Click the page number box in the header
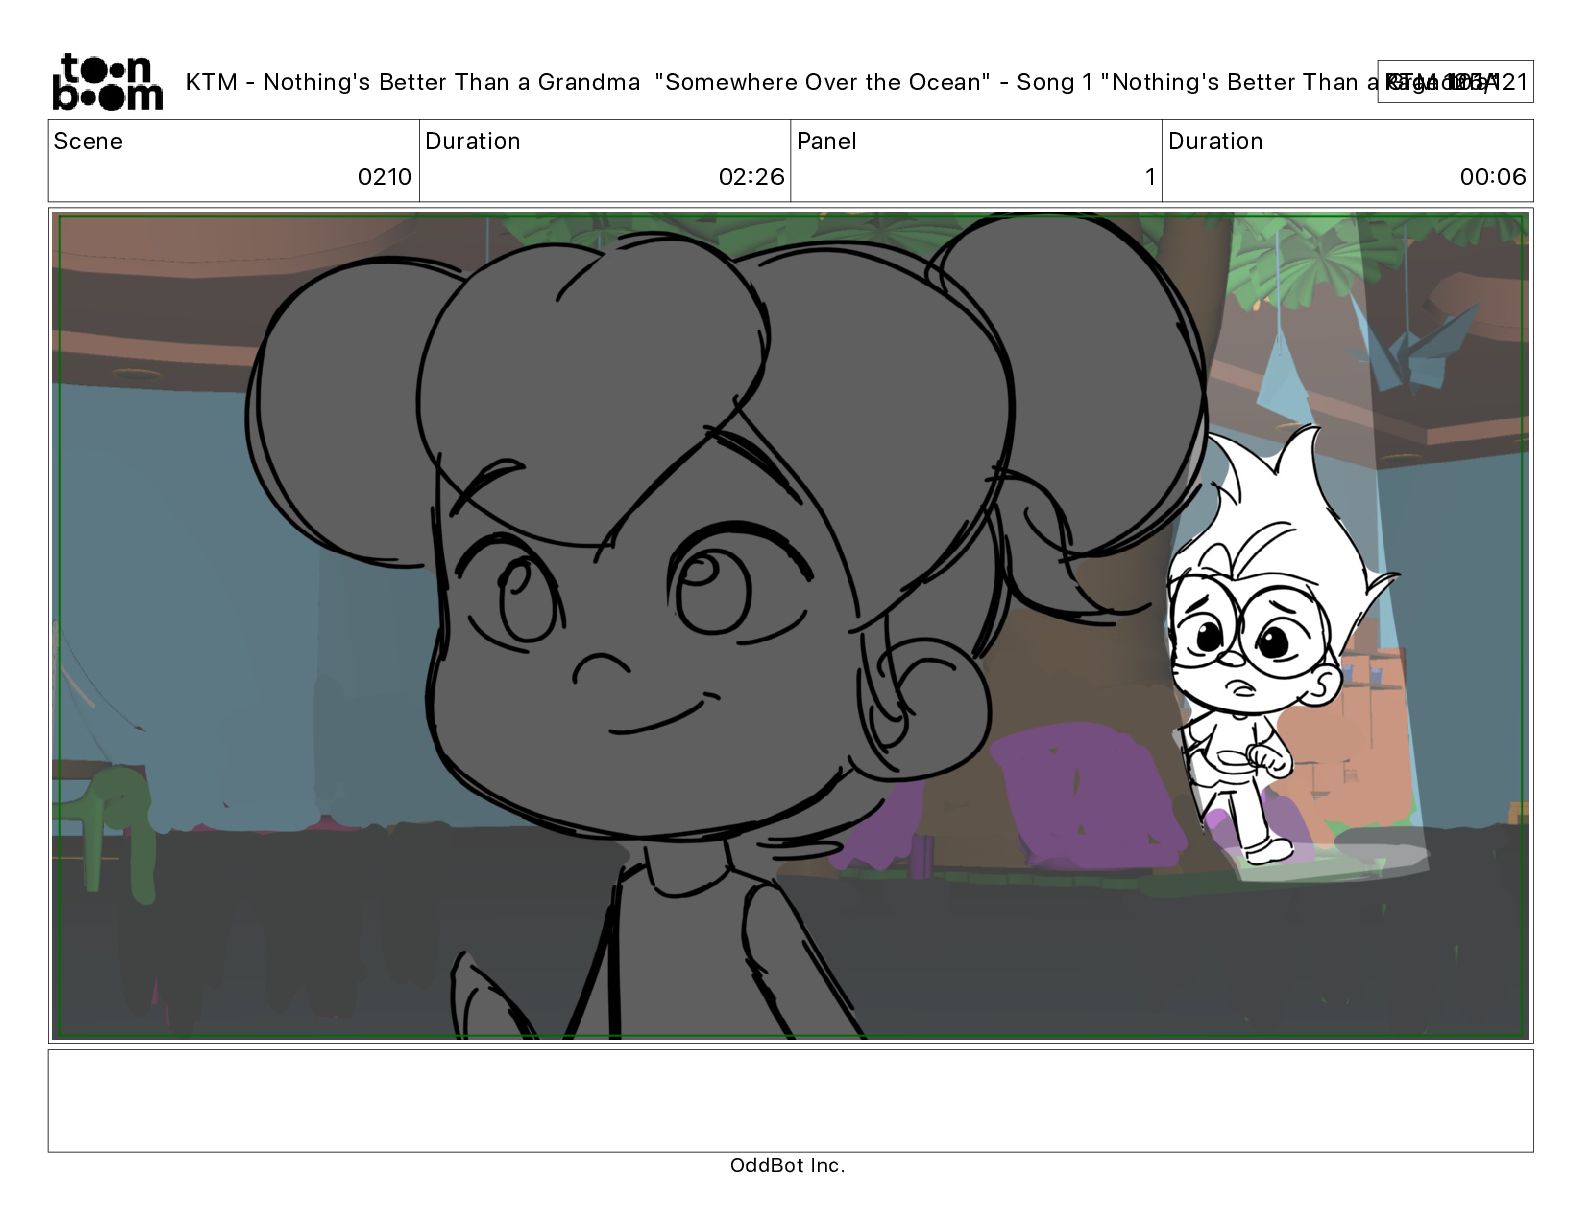Image resolution: width=1584 pixels, height=1224 pixels. [x=1455, y=82]
